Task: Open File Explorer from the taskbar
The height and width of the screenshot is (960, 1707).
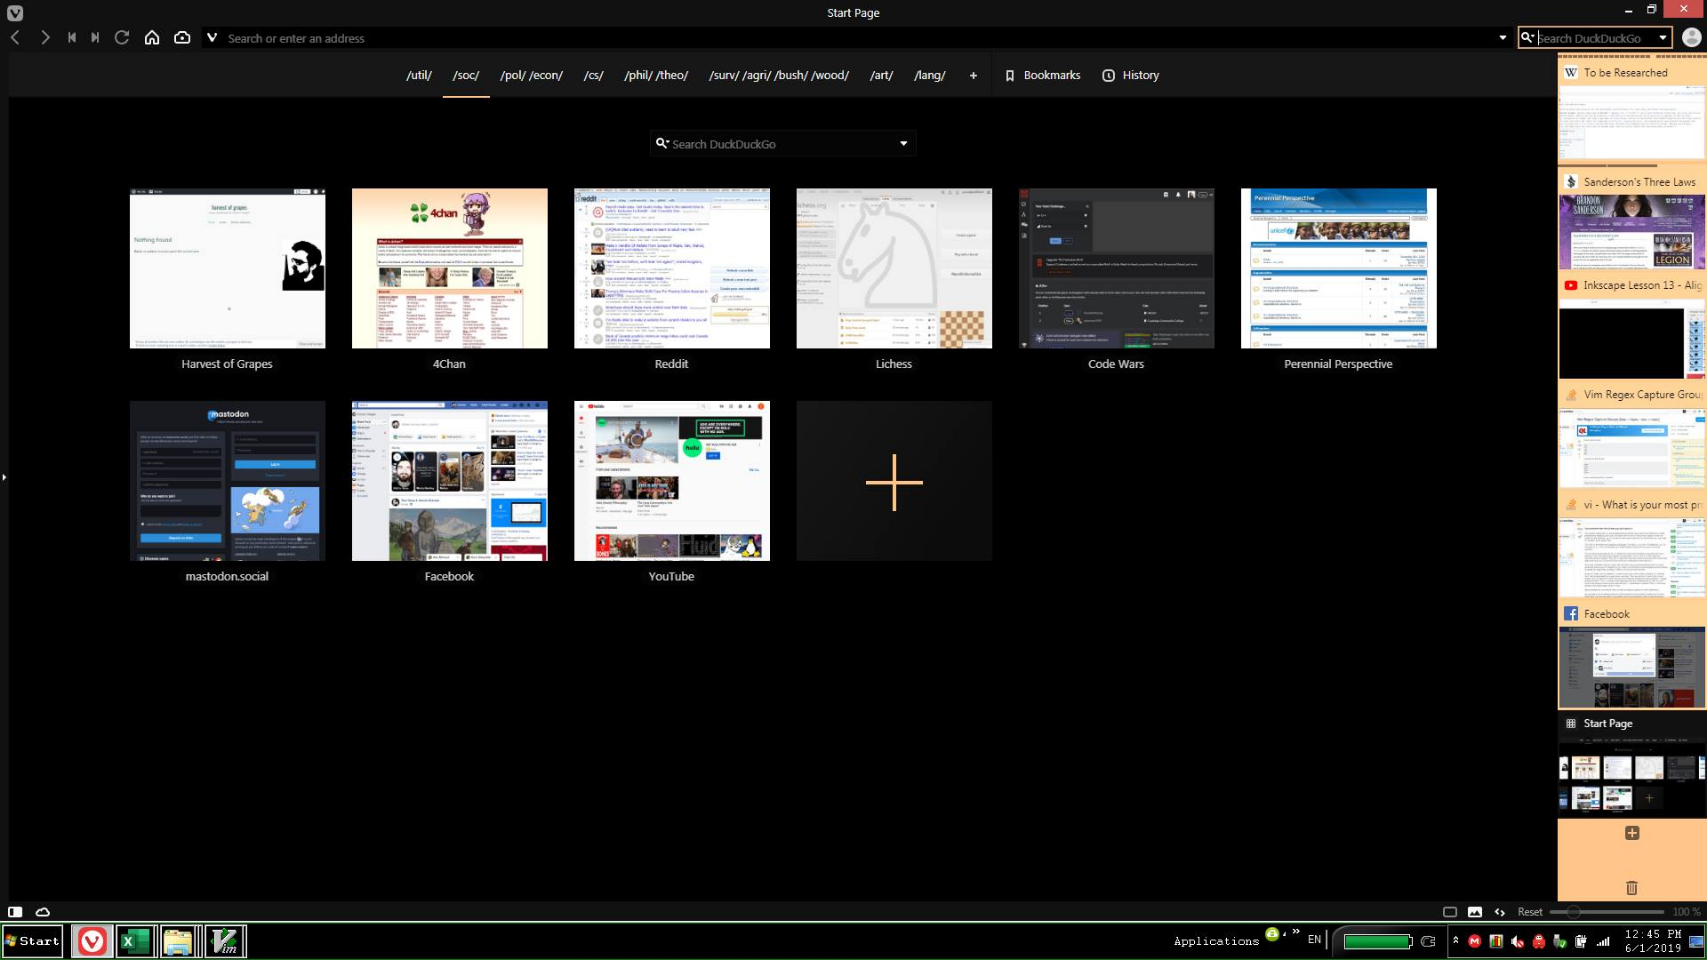Action: [178, 941]
